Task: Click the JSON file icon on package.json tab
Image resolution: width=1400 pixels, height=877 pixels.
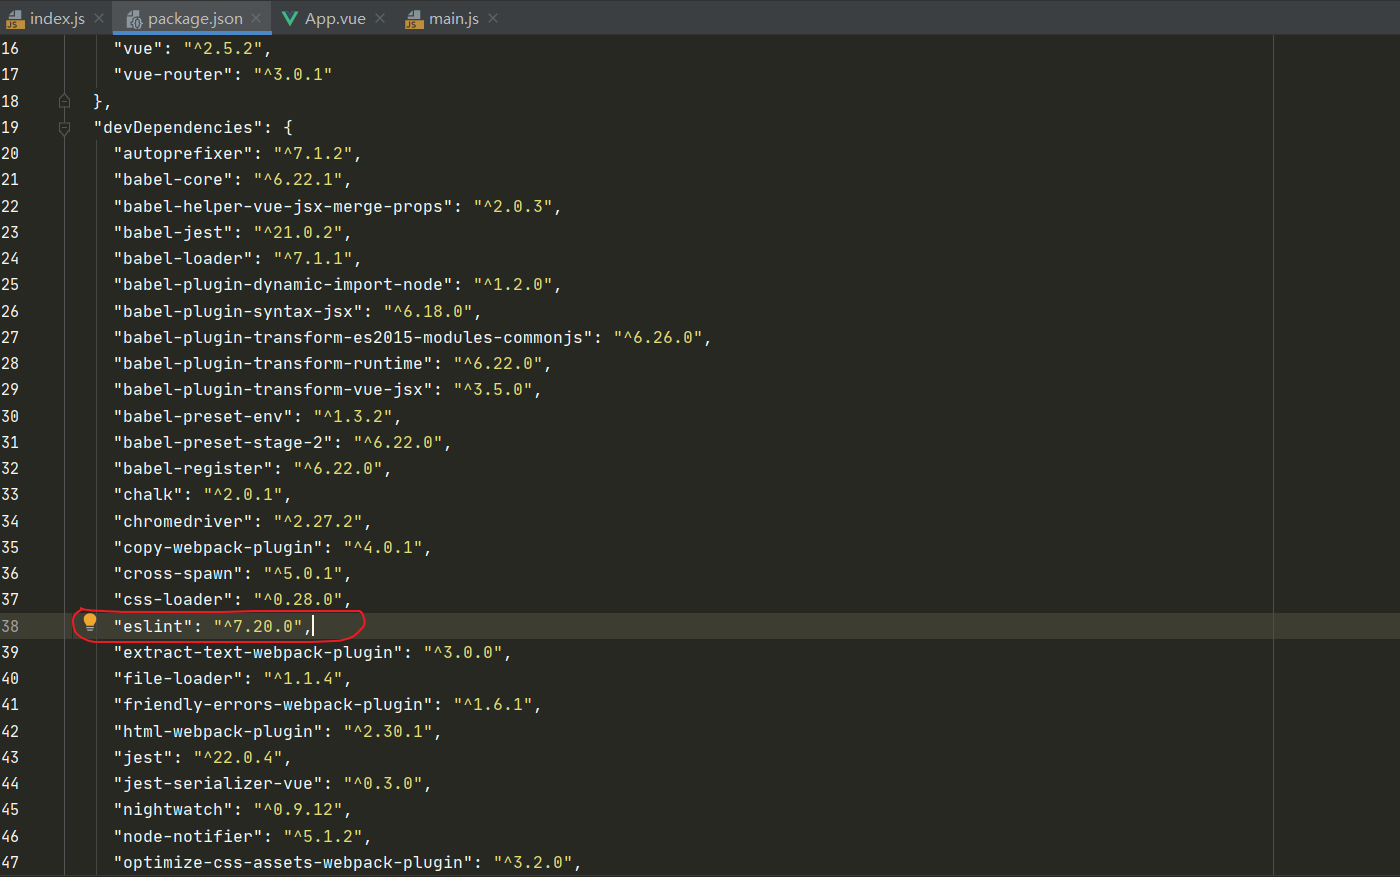Action: [x=134, y=19]
